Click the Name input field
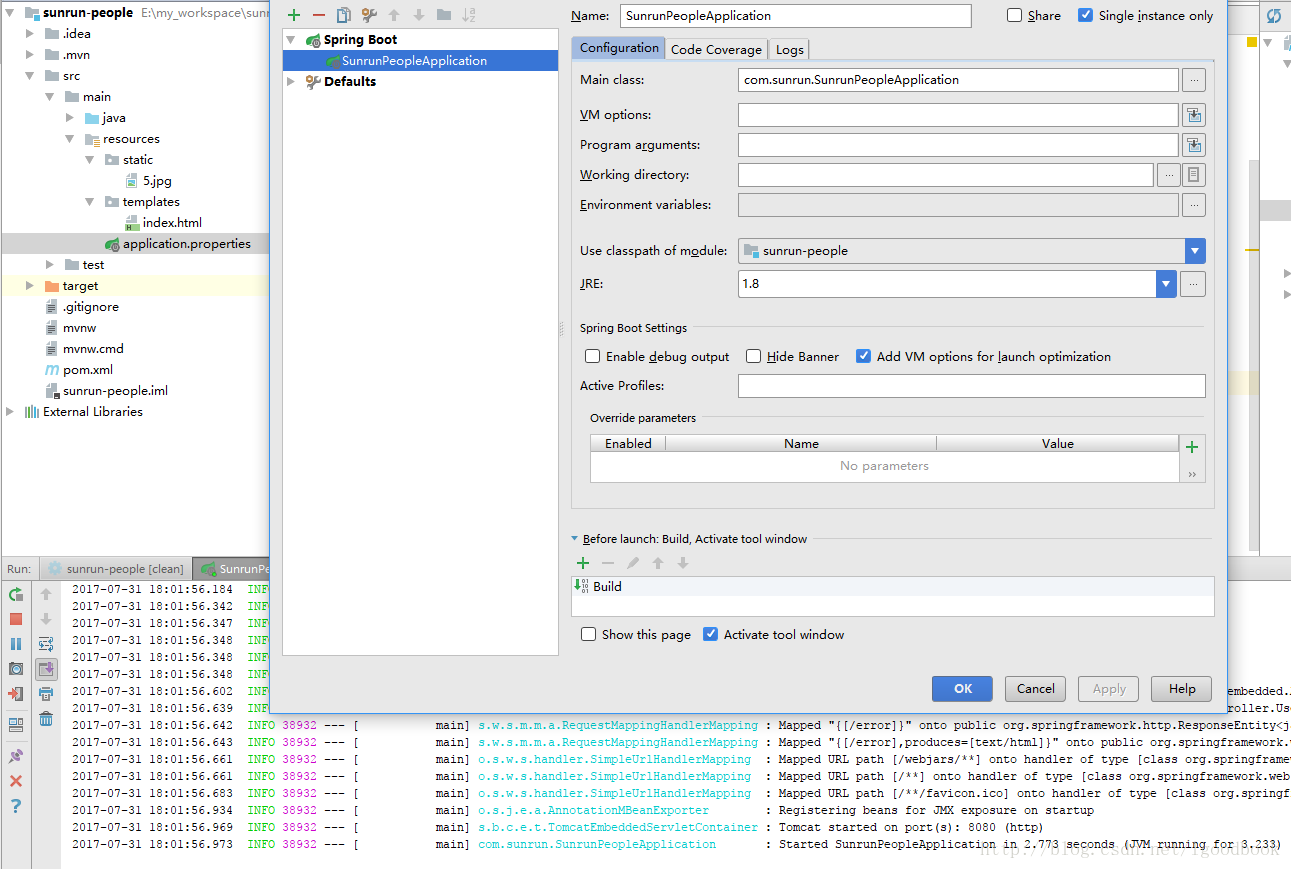The height and width of the screenshot is (869, 1291). click(x=795, y=16)
